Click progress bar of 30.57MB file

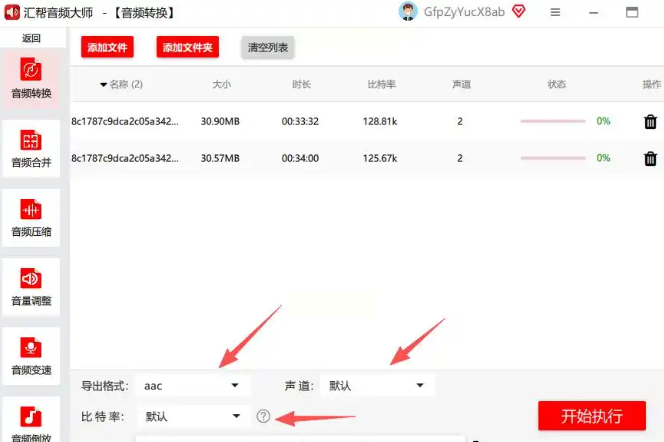point(553,158)
